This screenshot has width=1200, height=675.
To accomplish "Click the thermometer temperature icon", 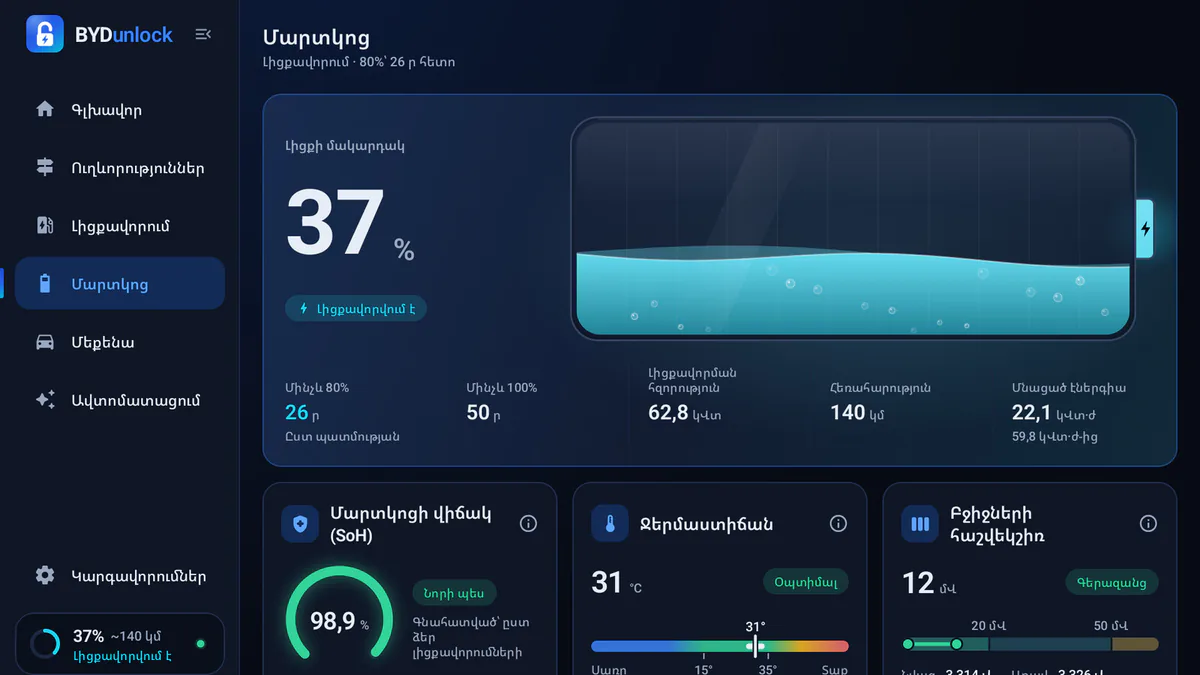I will (x=610, y=524).
